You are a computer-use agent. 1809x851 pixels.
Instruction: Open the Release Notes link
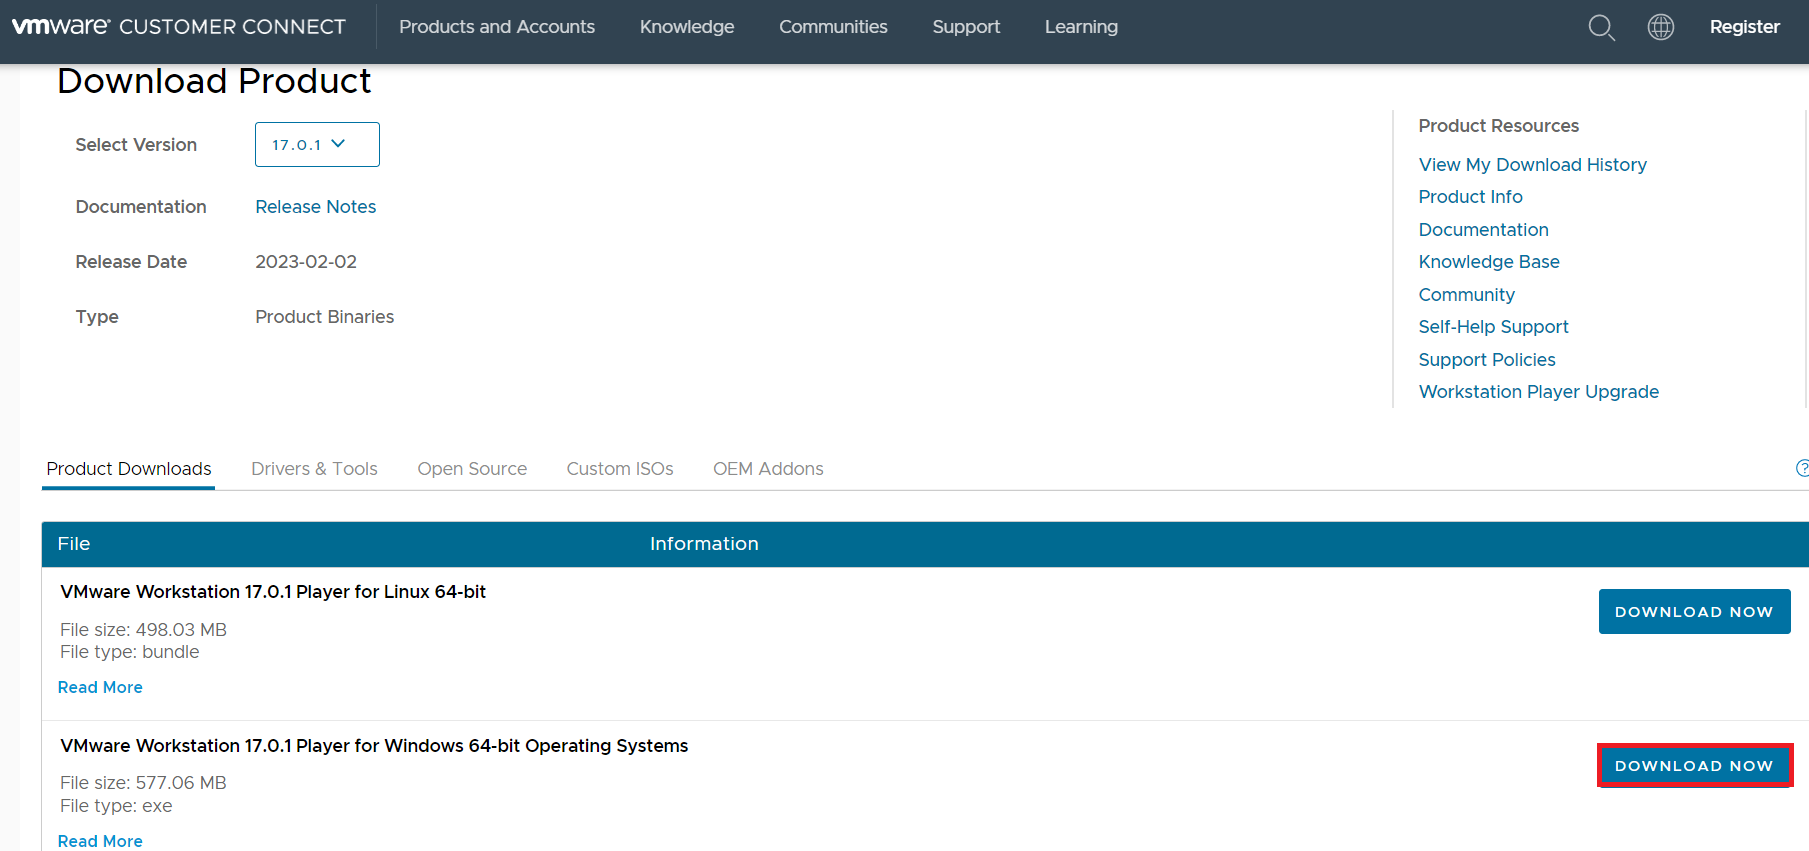316,207
